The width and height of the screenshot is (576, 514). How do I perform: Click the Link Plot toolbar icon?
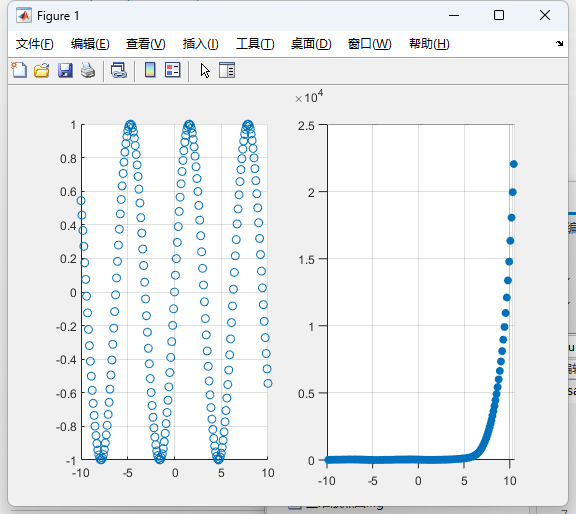pos(119,70)
